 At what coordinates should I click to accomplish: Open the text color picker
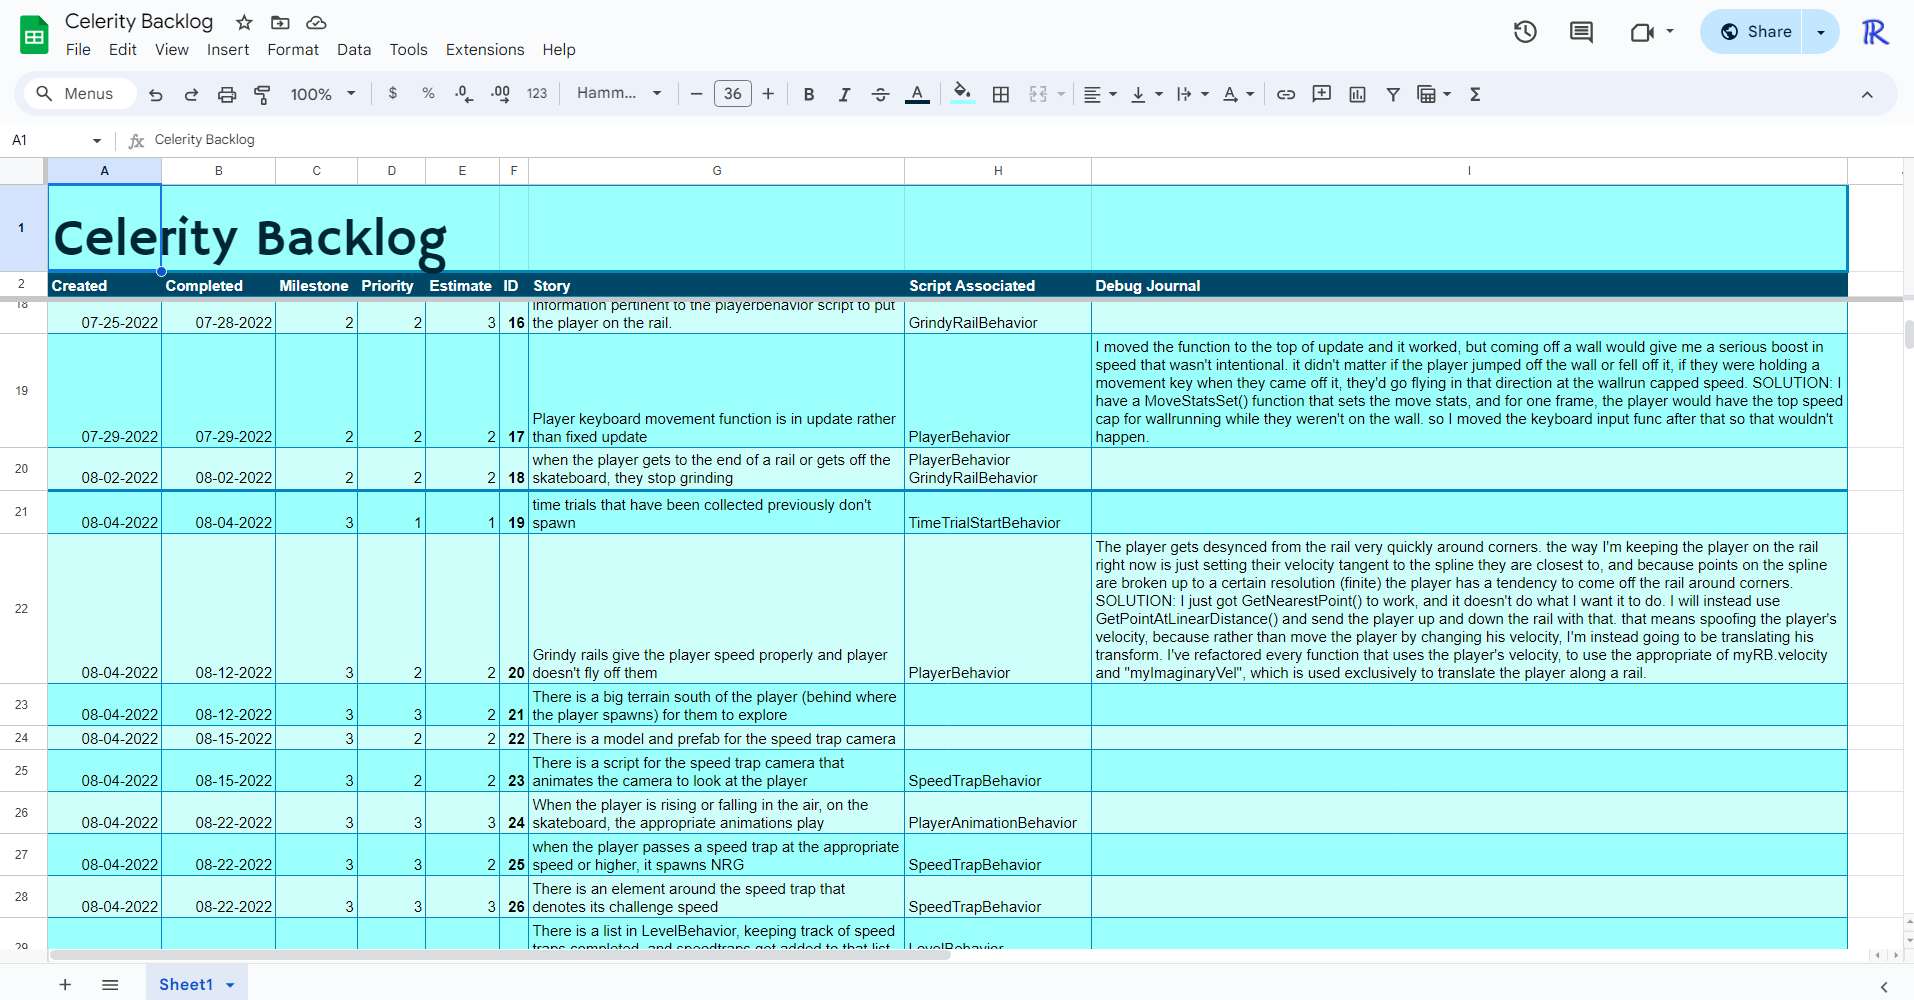pyautogui.click(x=917, y=94)
